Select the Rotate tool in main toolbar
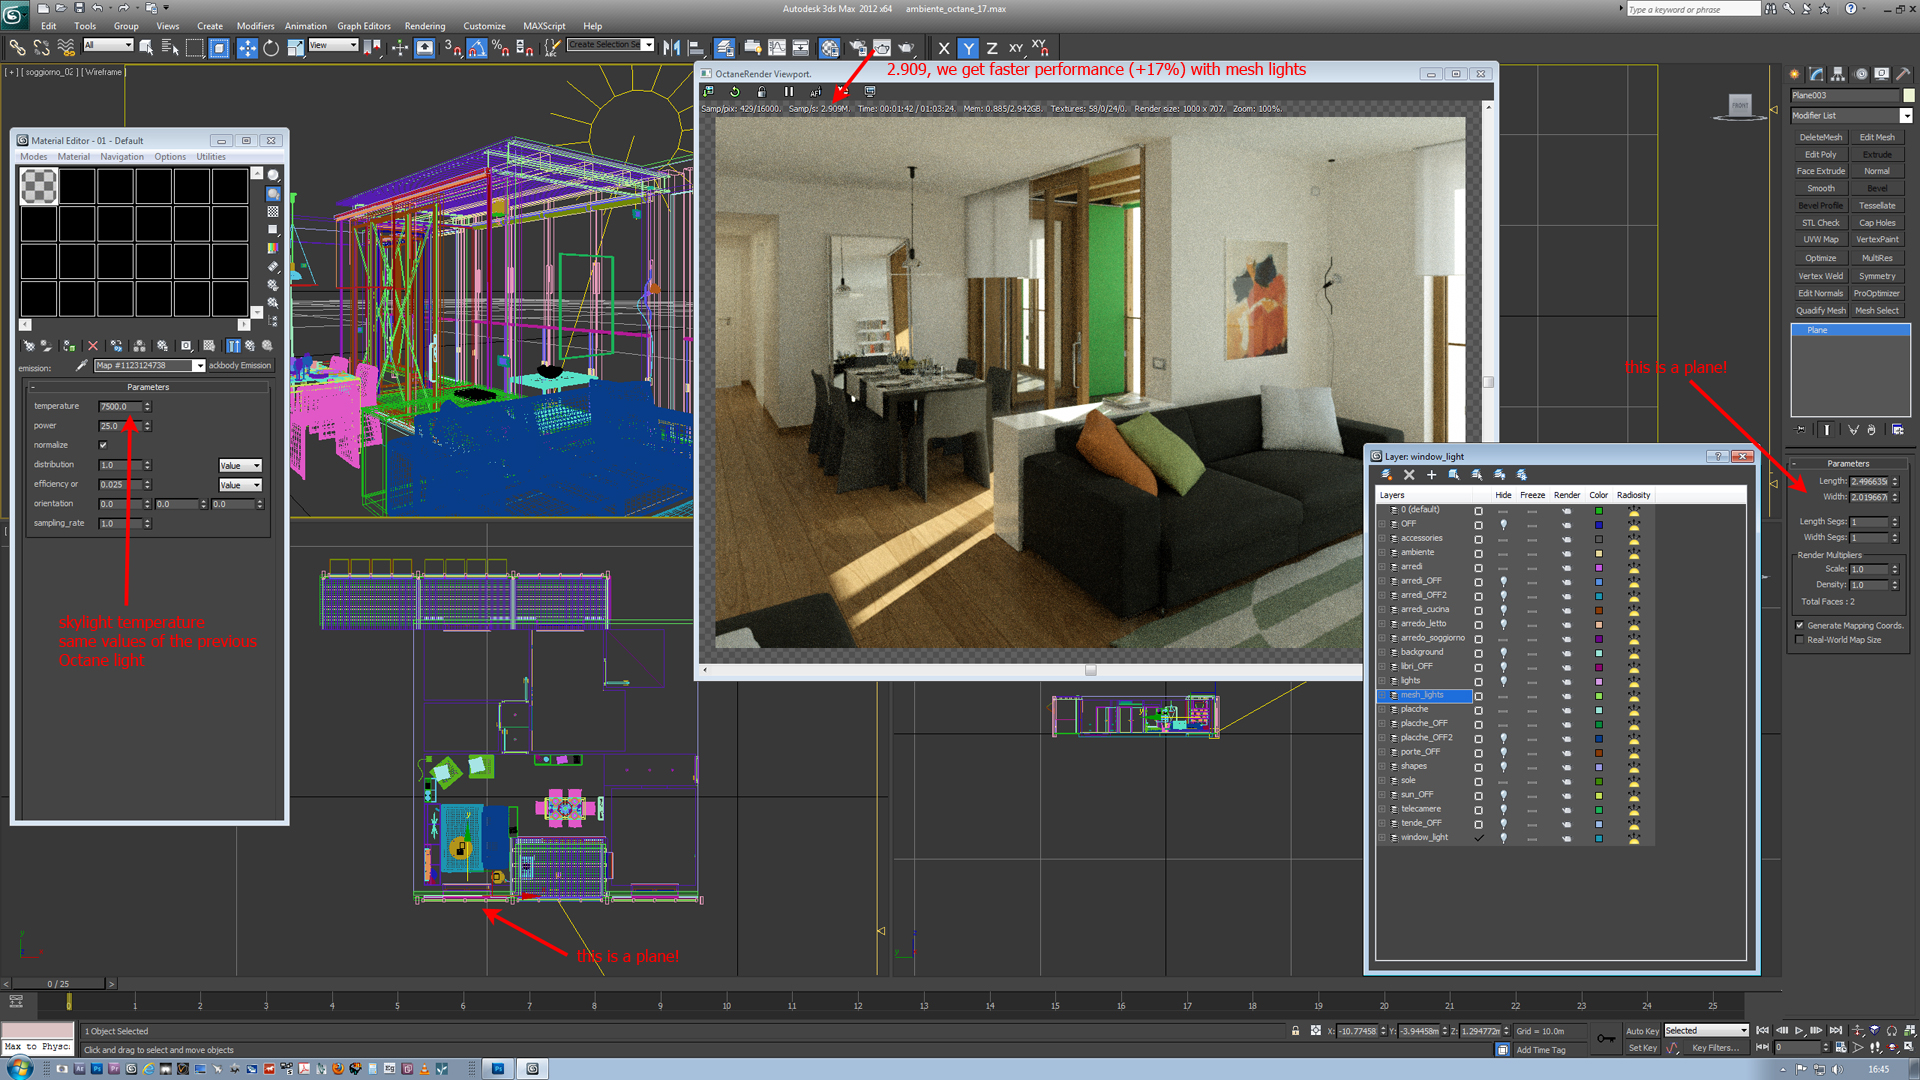1920x1080 pixels. pyautogui.click(x=271, y=48)
